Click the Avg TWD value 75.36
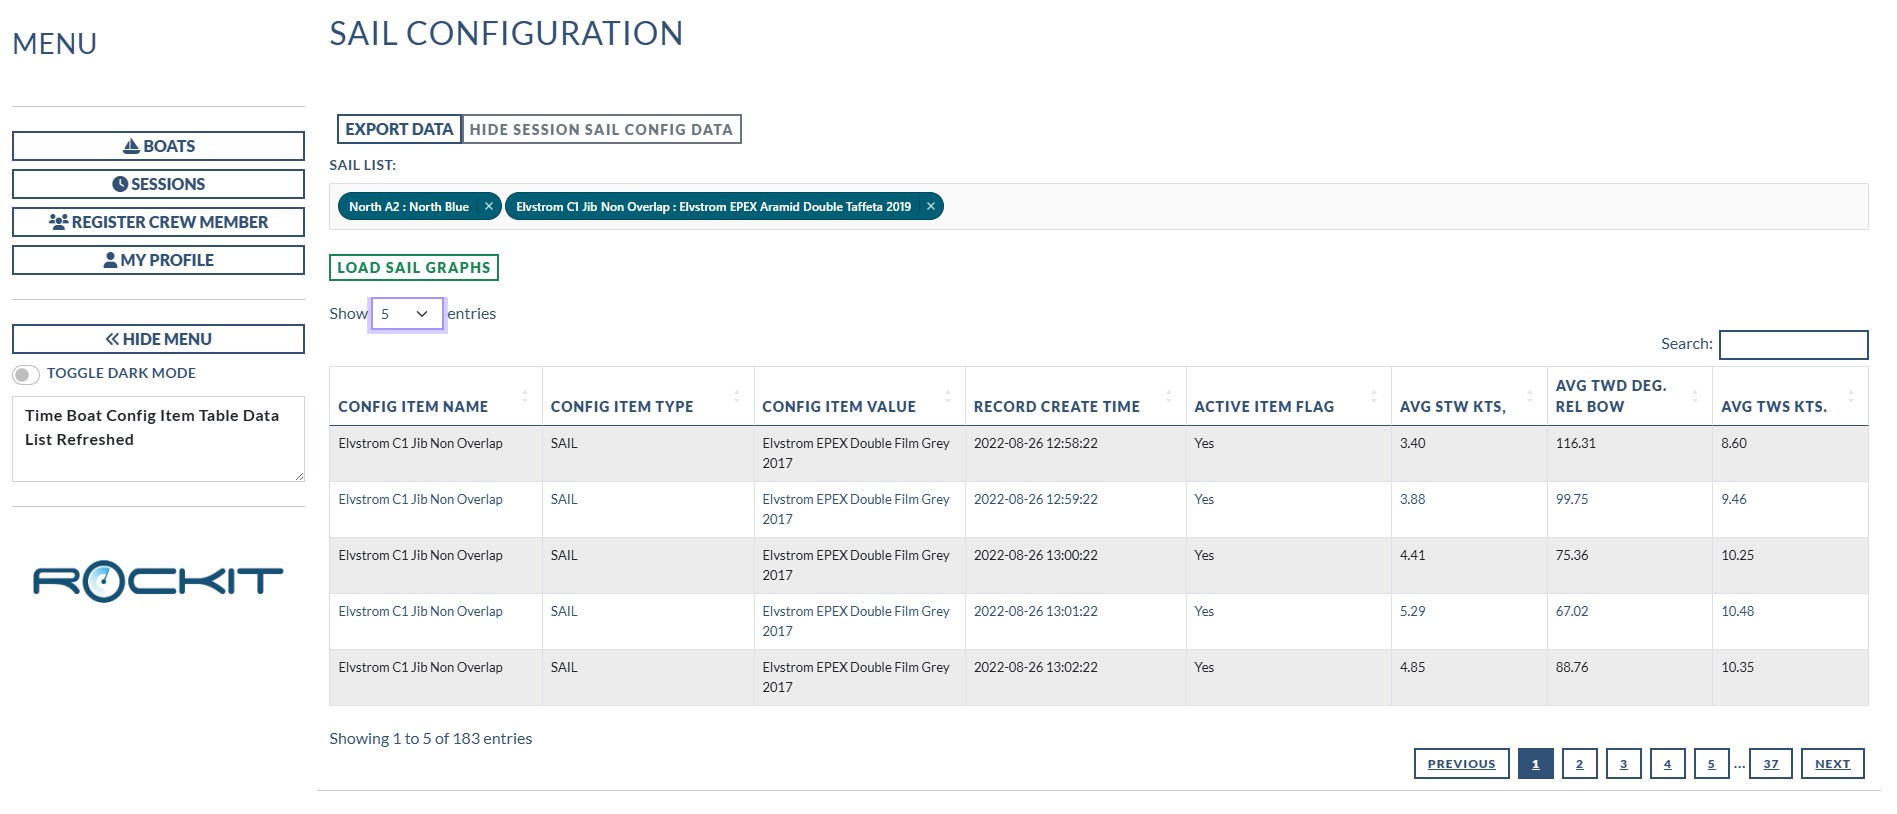Viewport: 1897px width, 814px height. [x=1571, y=555]
